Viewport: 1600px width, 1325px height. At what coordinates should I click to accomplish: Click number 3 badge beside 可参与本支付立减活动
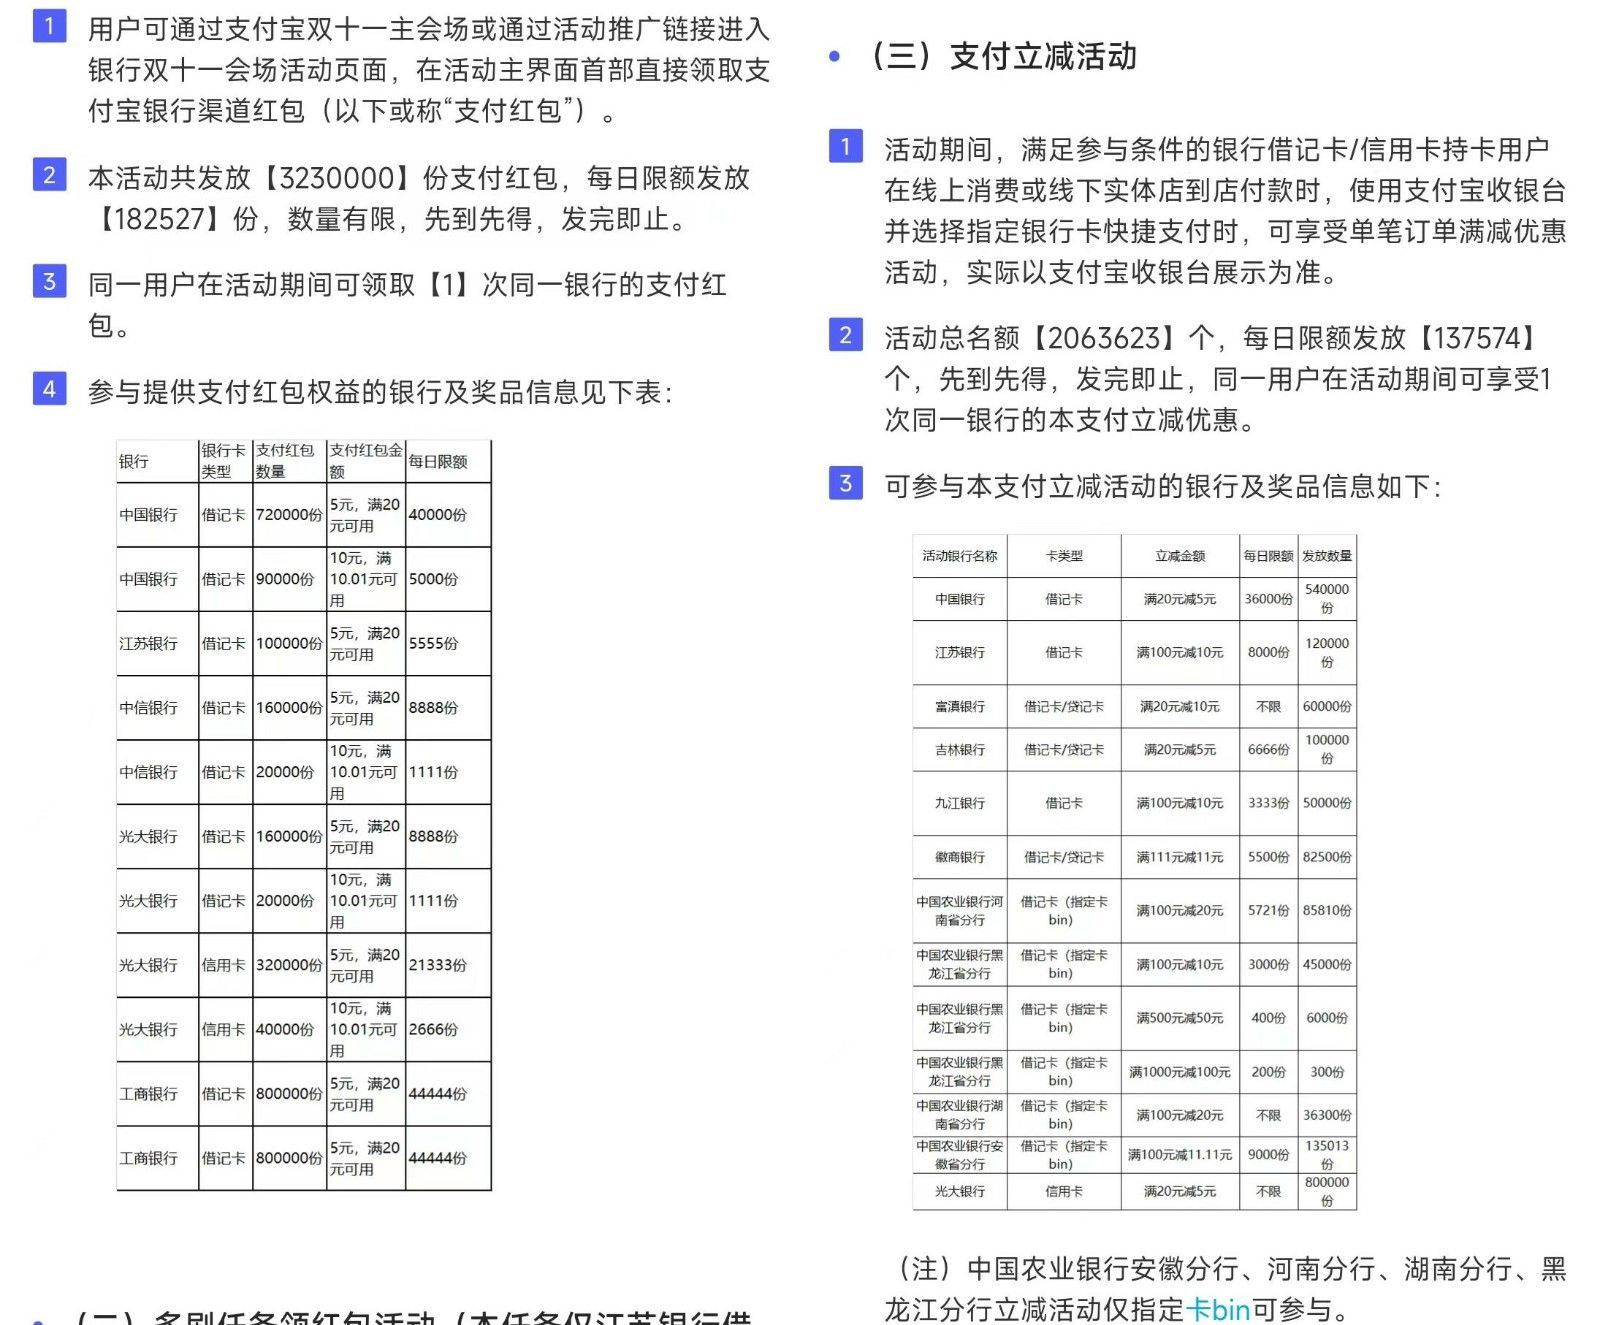coord(845,483)
